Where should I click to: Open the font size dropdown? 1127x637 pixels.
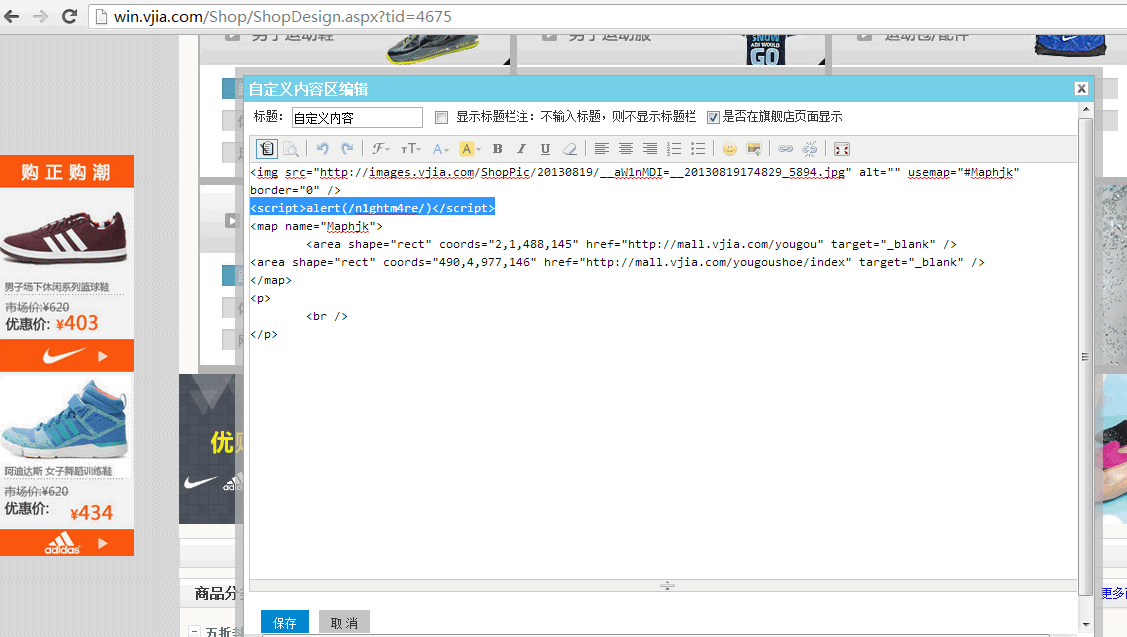click(410, 149)
